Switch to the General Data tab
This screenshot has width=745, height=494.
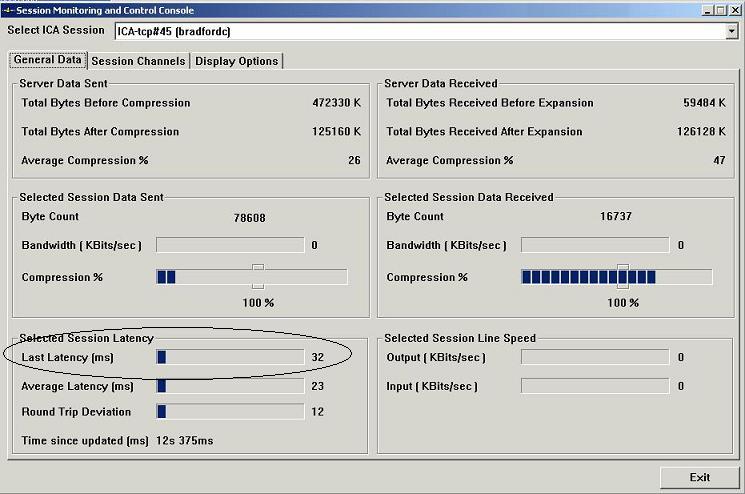click(x=47, y=60)
